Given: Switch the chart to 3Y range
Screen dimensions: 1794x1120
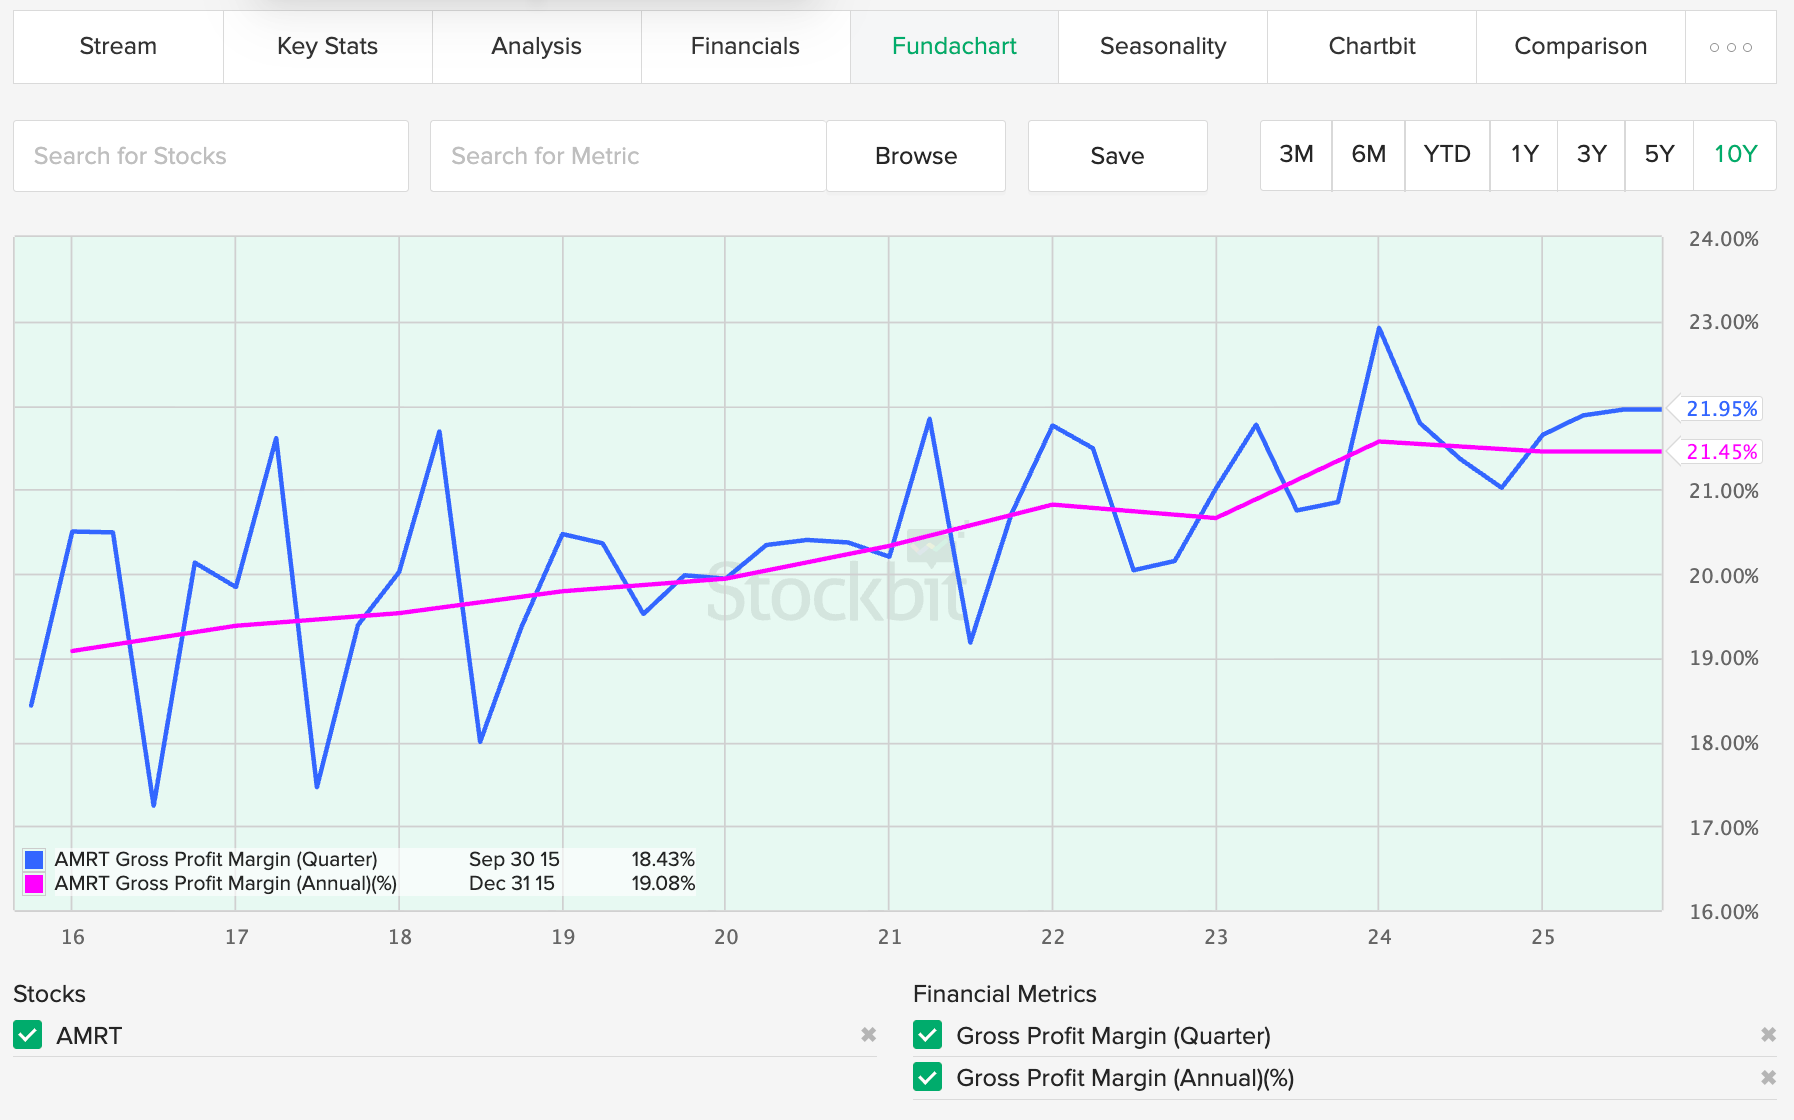Looking at the screenshot, I should 1591,155.
